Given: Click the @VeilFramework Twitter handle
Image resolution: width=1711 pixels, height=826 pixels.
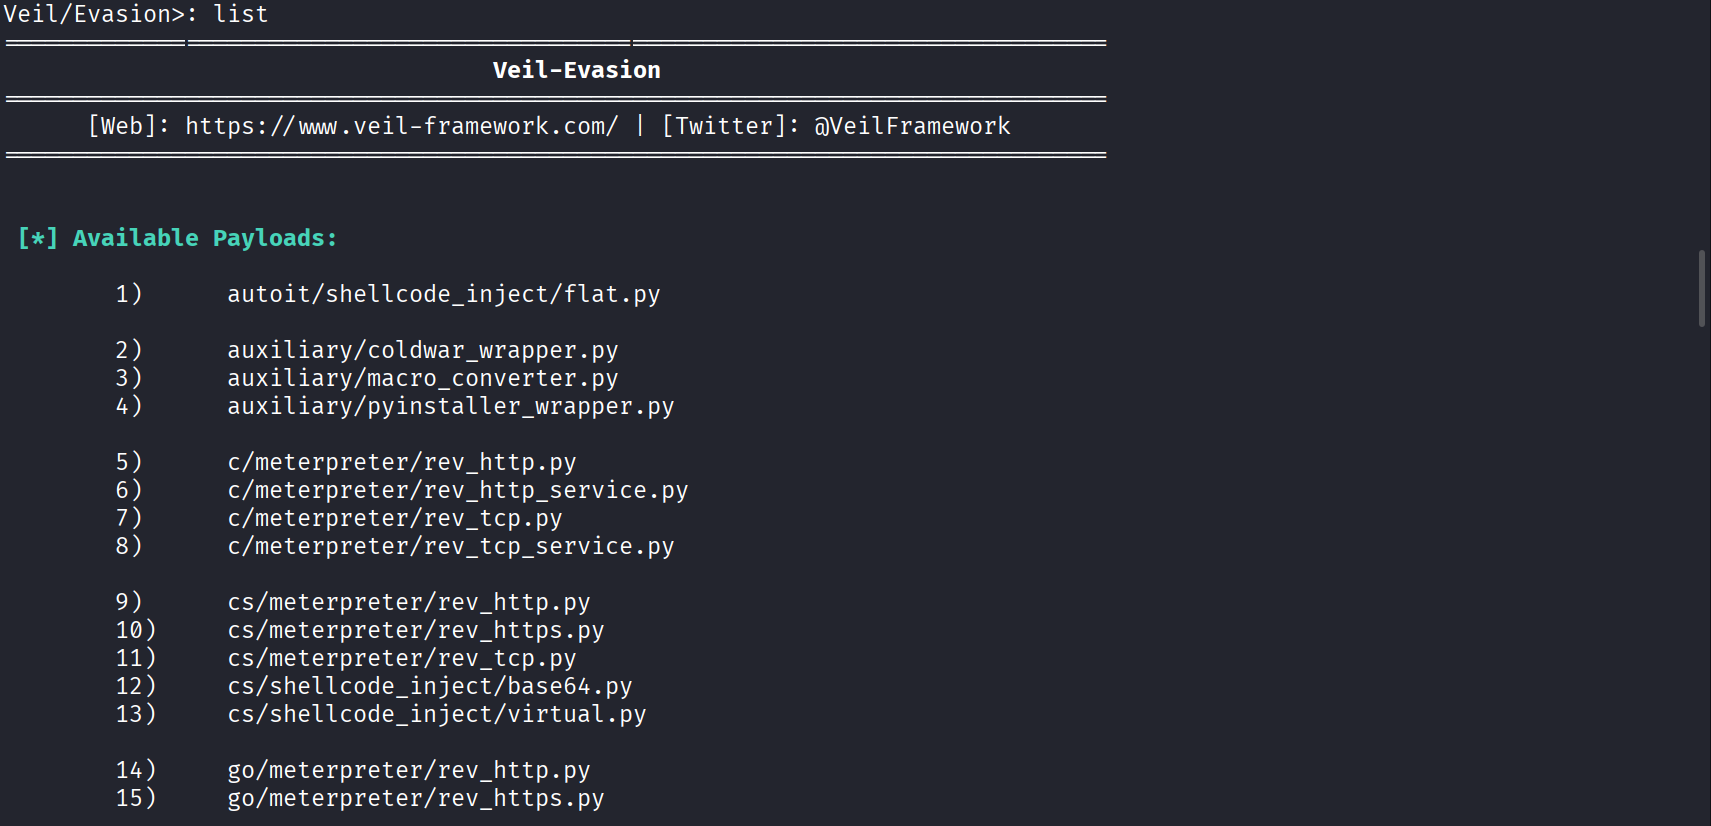Looking at the screenshot, I should [x=911, y=126].
